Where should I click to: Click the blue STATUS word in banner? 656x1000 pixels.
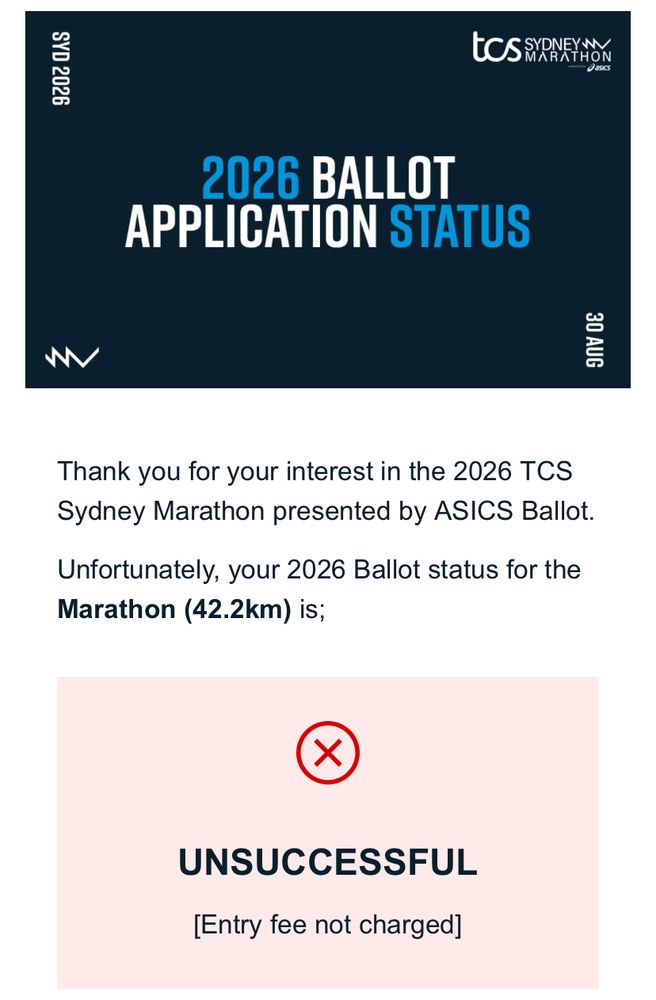tap(460, 226)
